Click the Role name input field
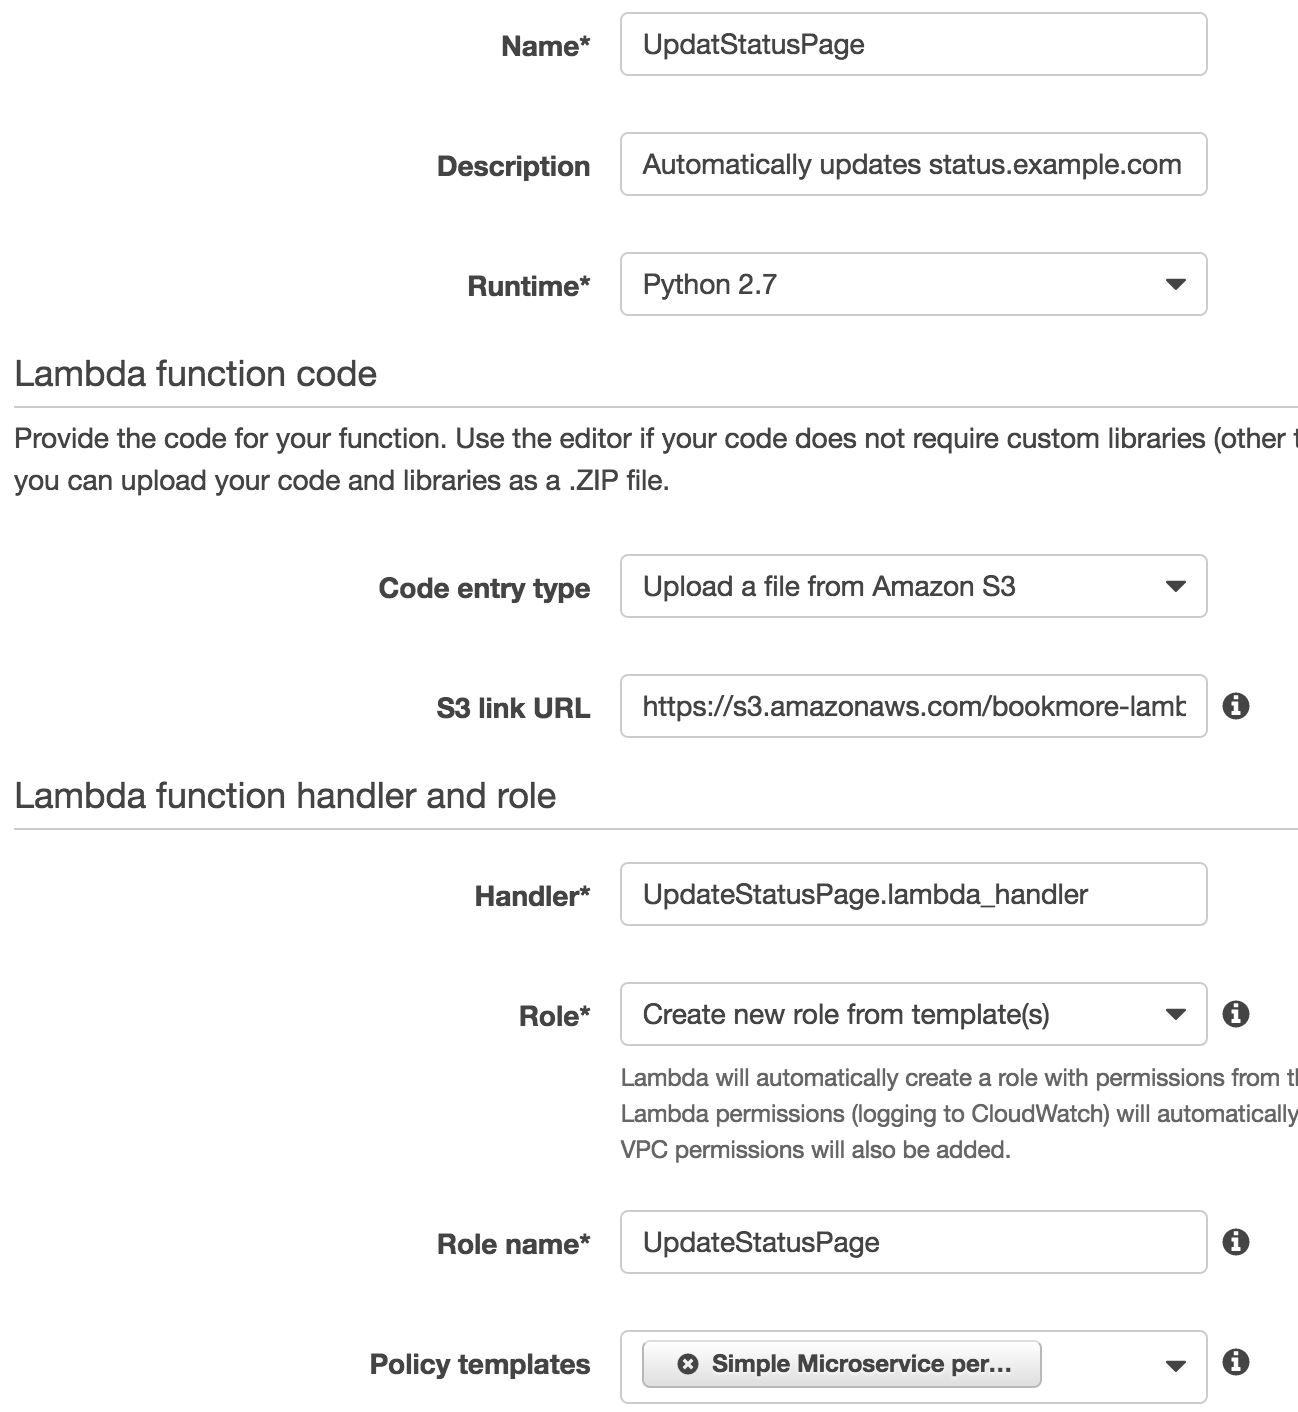 click(914, 1242)
